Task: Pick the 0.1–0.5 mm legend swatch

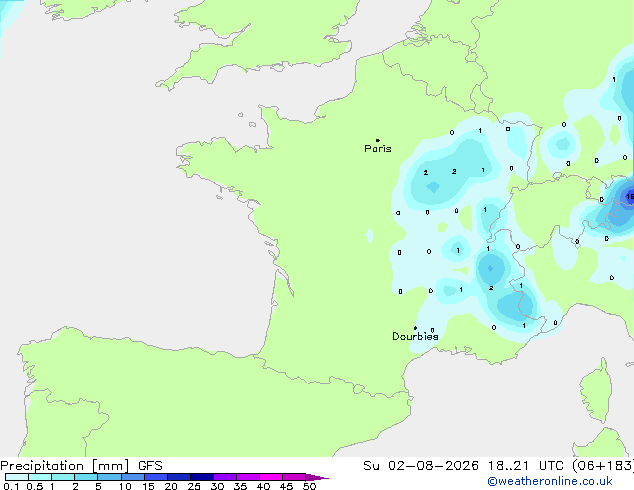Action: 17,477
